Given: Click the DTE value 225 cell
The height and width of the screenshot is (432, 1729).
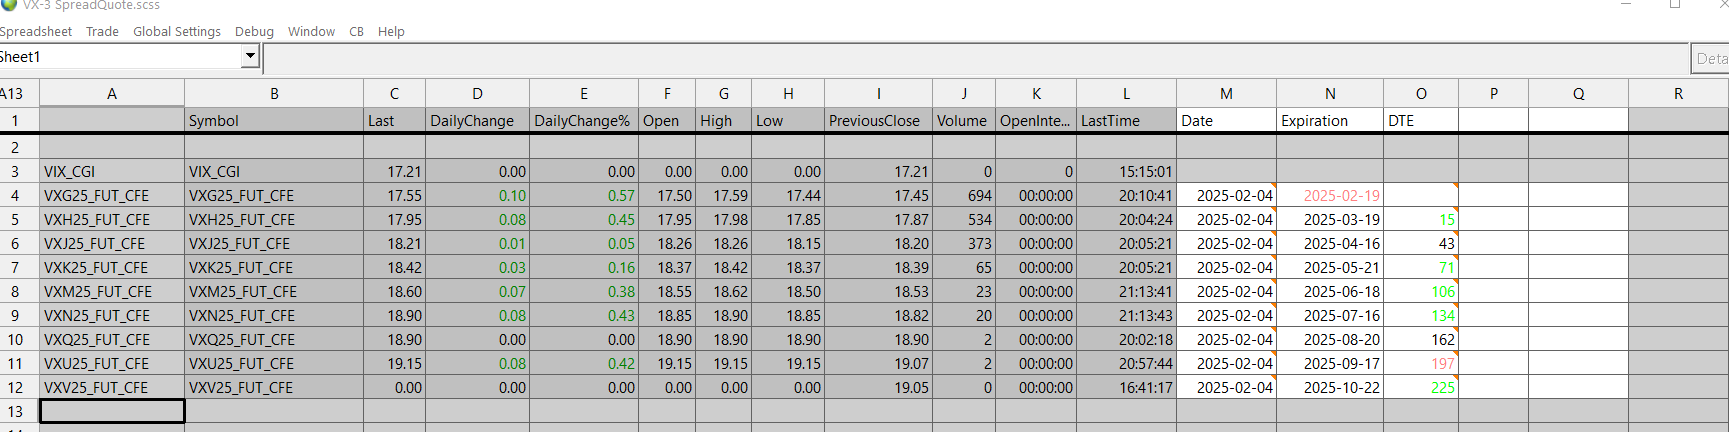Looking at the screenshot, I should coord(1421,388).
